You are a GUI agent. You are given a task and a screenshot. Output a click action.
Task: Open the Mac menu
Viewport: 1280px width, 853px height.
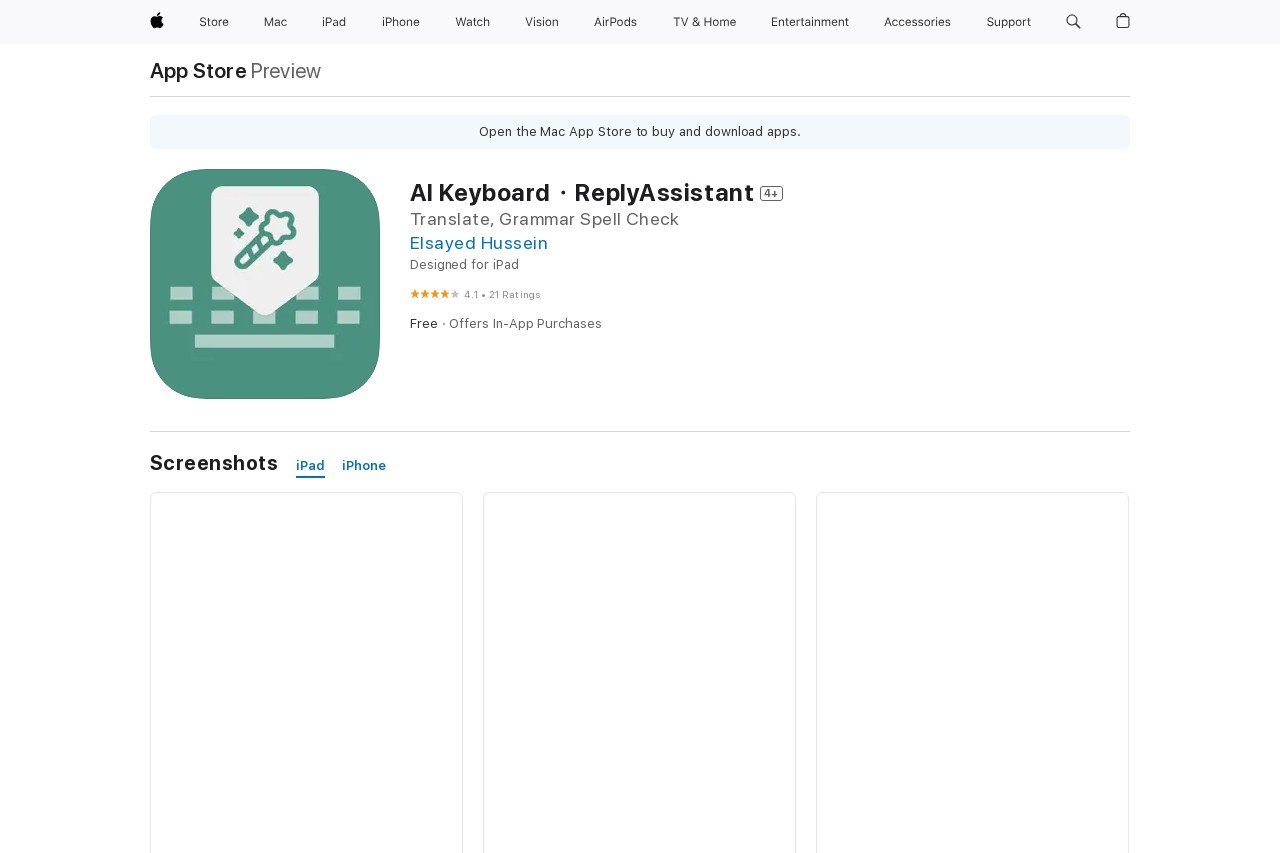[275, 22]
